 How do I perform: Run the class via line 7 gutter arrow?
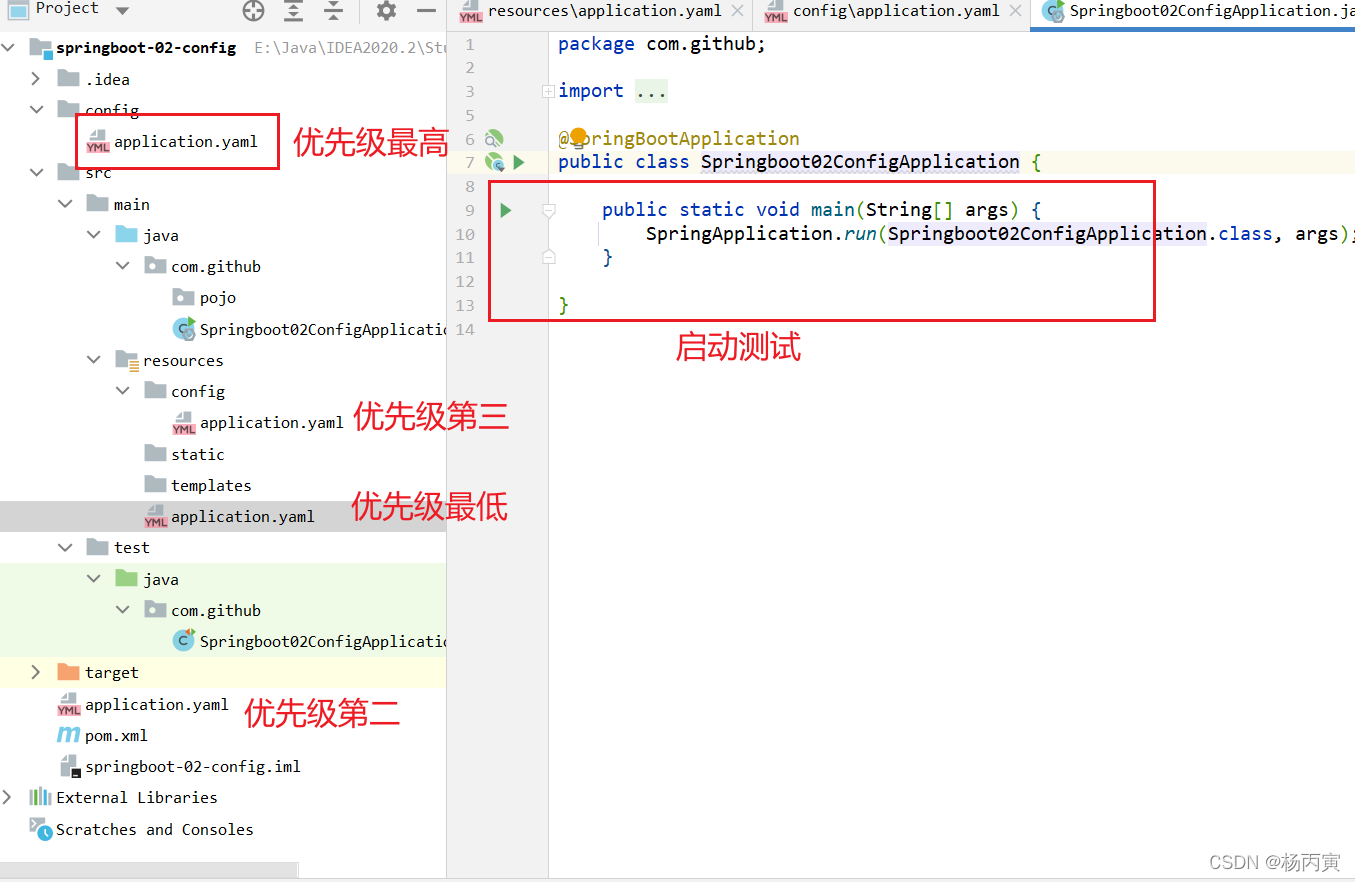click(x=518, y=162)
